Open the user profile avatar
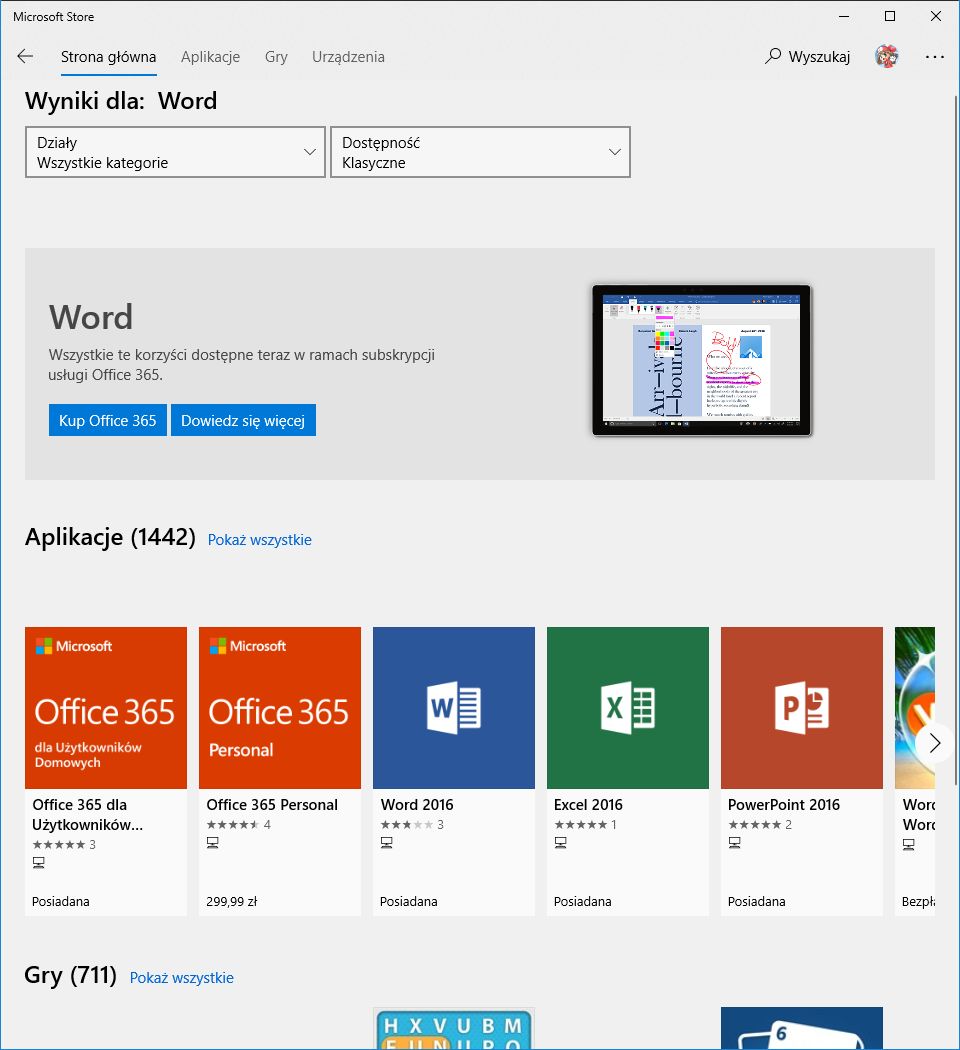Viewport: 960px width, 1050px height. pos(886,56)
